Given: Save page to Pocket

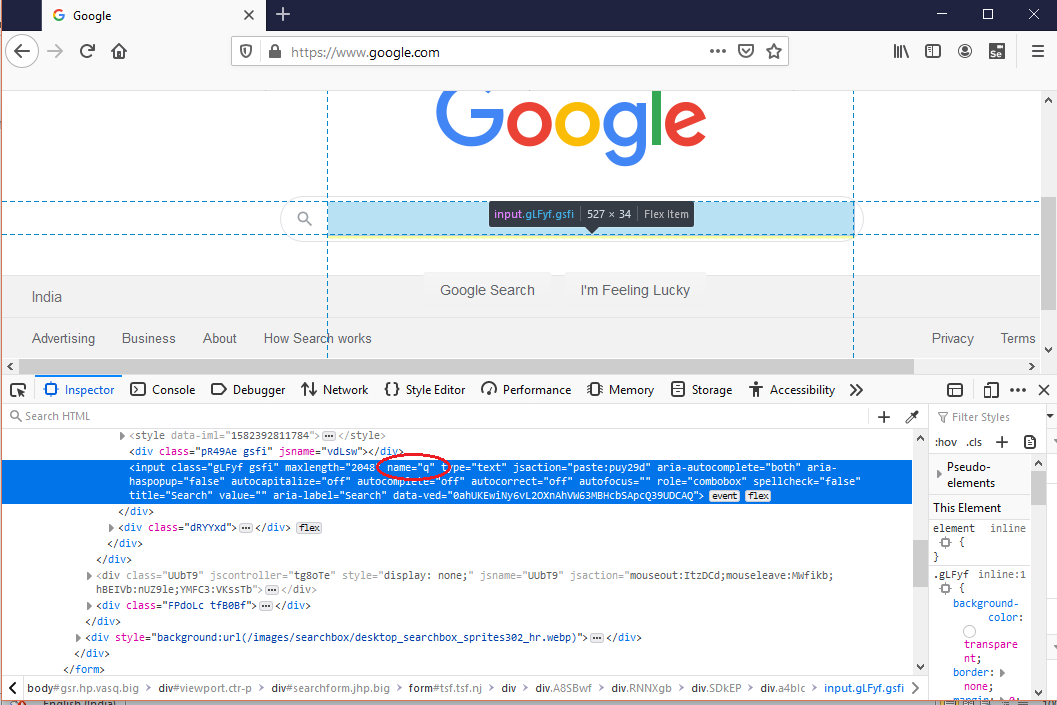Looking at the screenshot, I should click(746, 51).
